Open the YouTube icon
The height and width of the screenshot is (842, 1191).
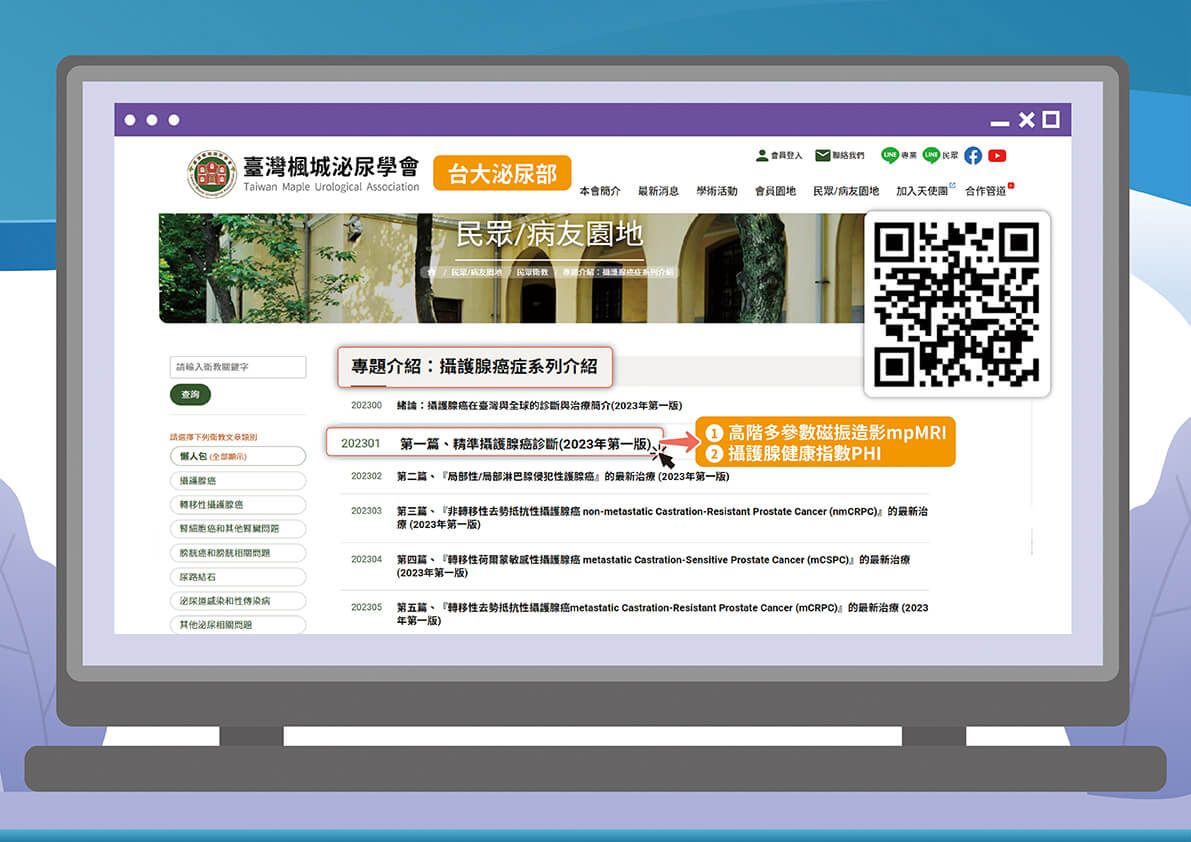click(x=997, y=156)
